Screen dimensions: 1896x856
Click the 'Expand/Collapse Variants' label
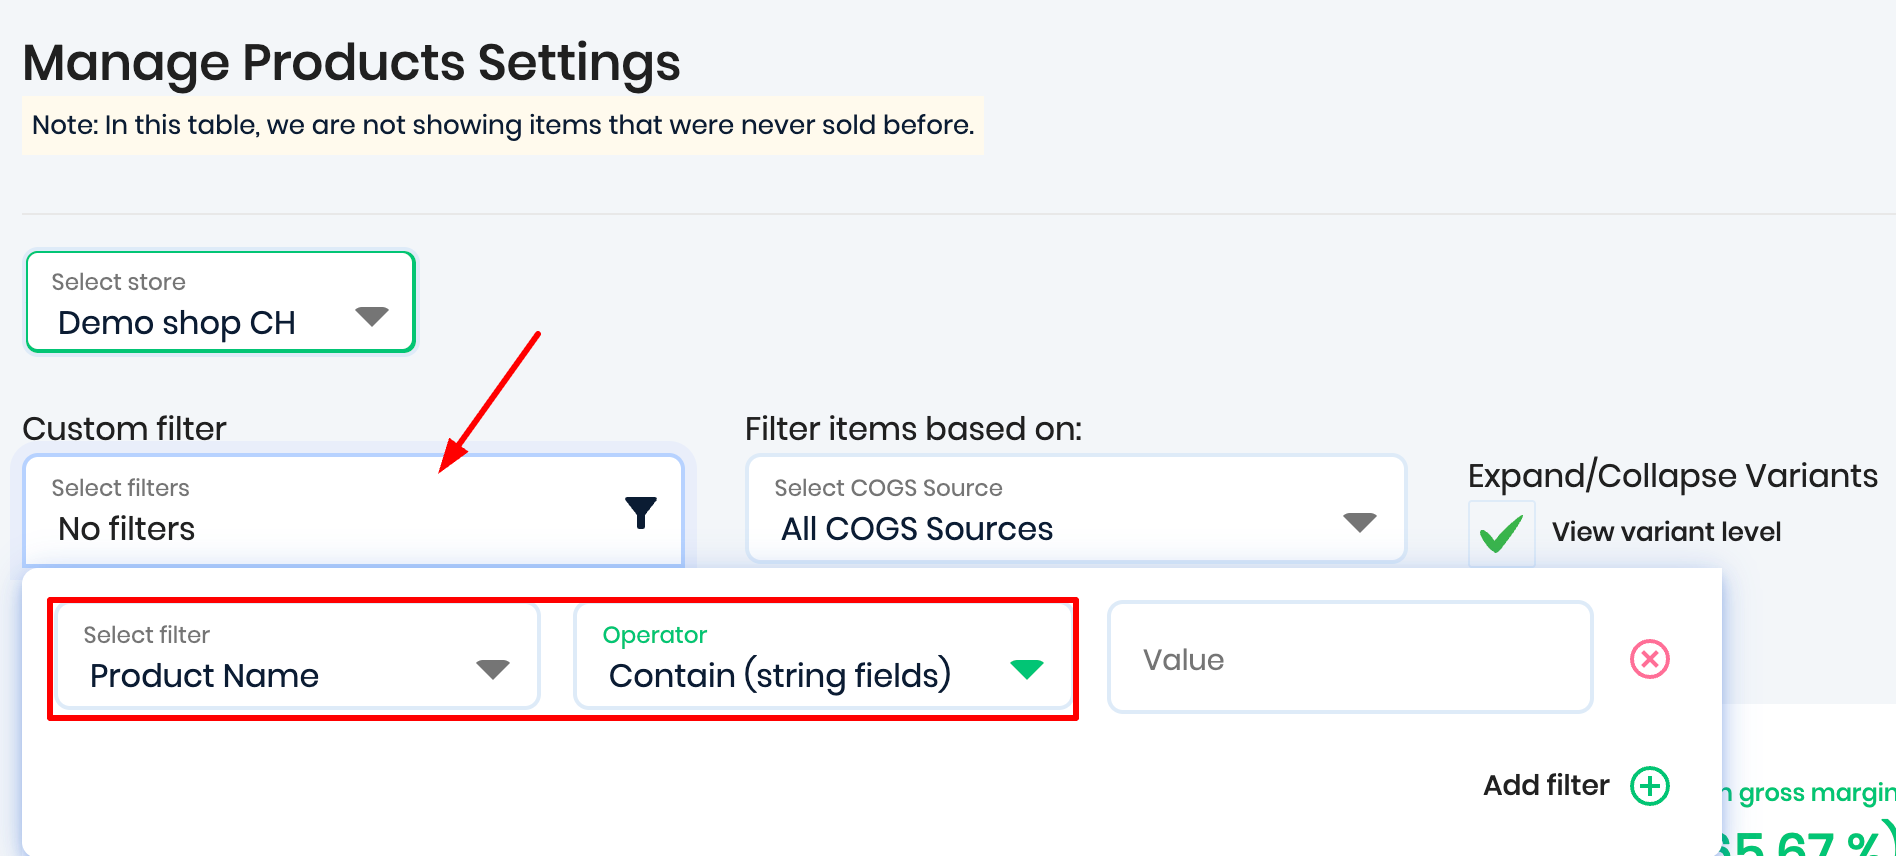(x=1672, y=476)
